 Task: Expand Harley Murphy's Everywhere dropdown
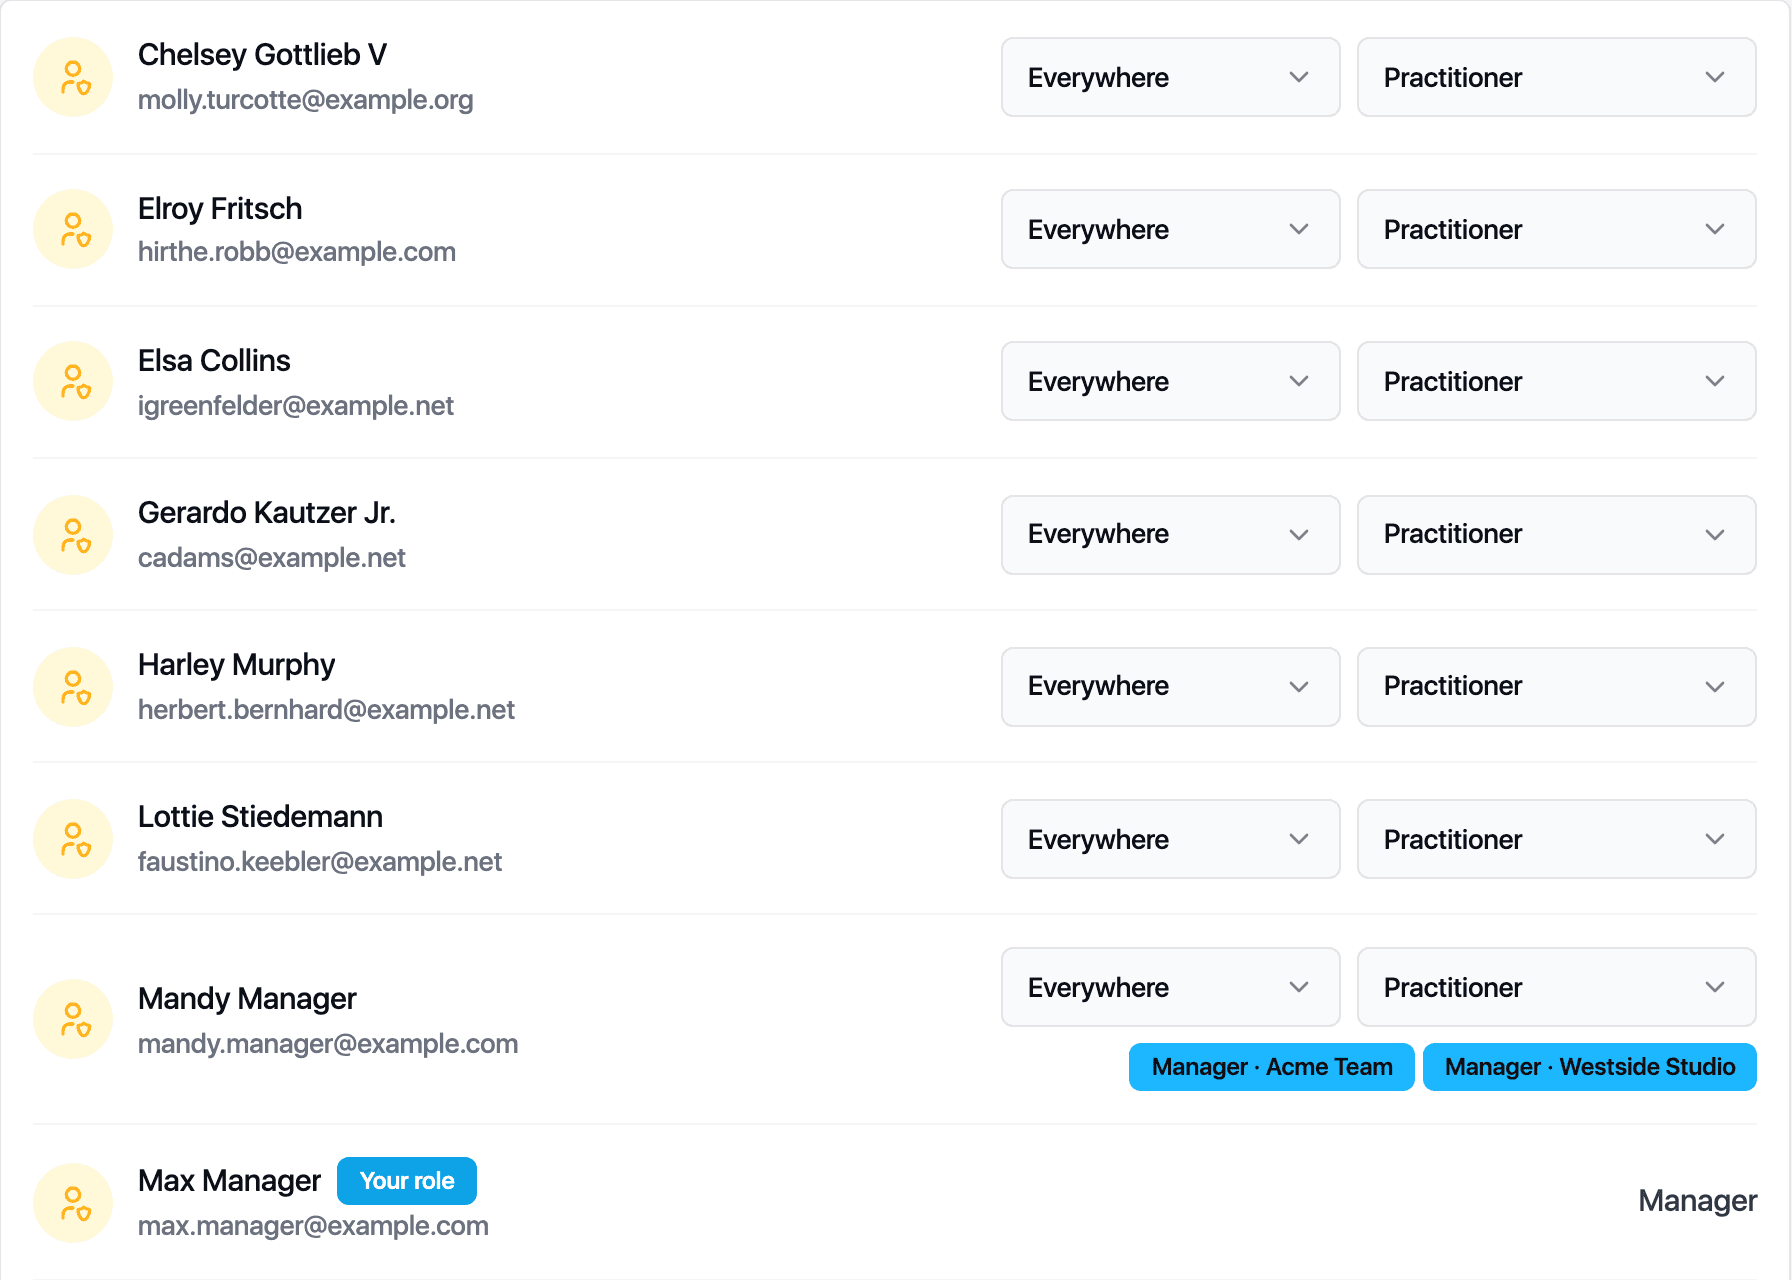pos(1170,687)
